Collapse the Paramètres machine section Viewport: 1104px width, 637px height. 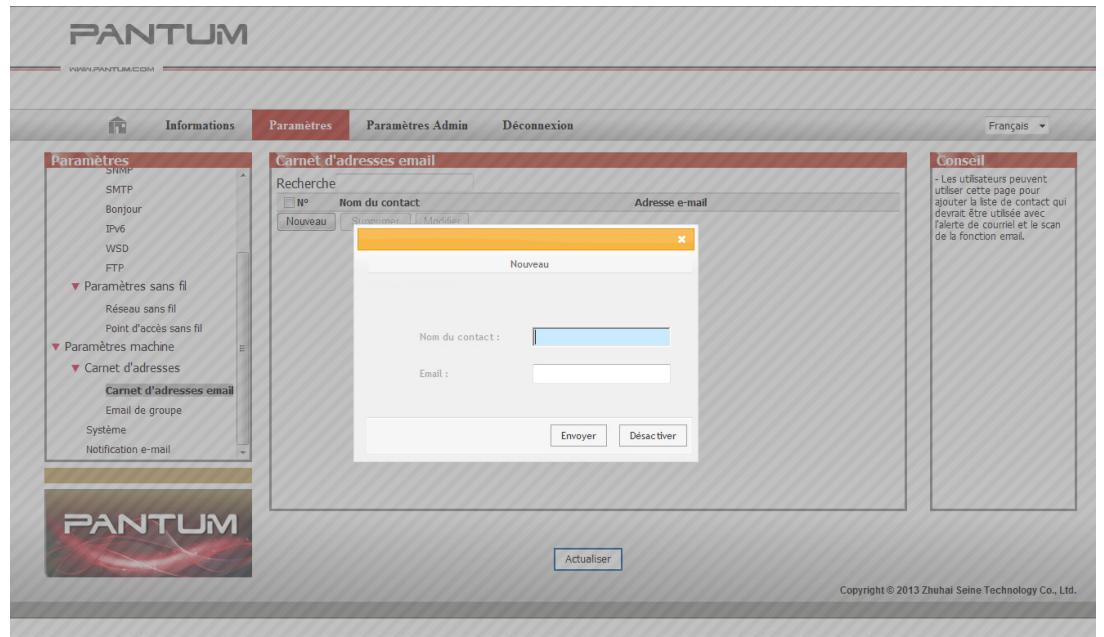(57, 347)
